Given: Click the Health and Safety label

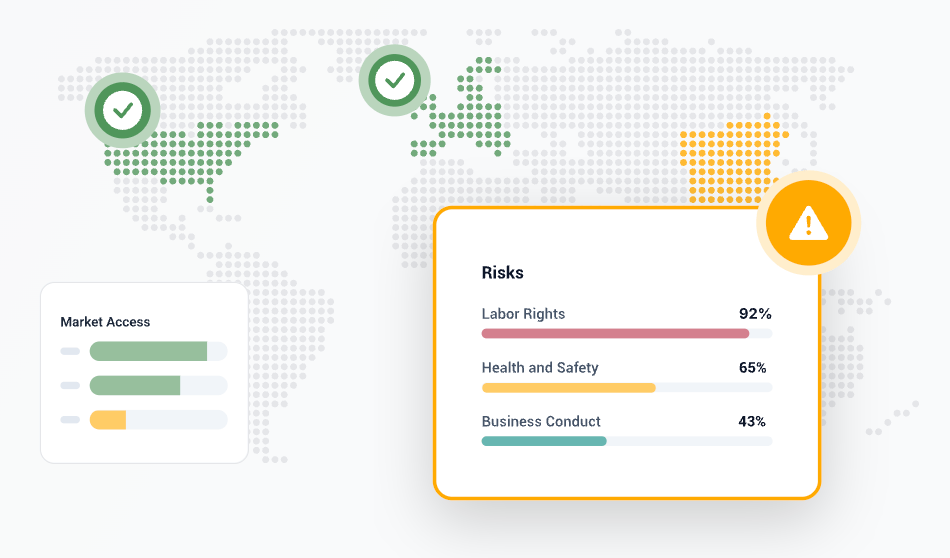Looking at the screenshot, I should tap(540, 368).
